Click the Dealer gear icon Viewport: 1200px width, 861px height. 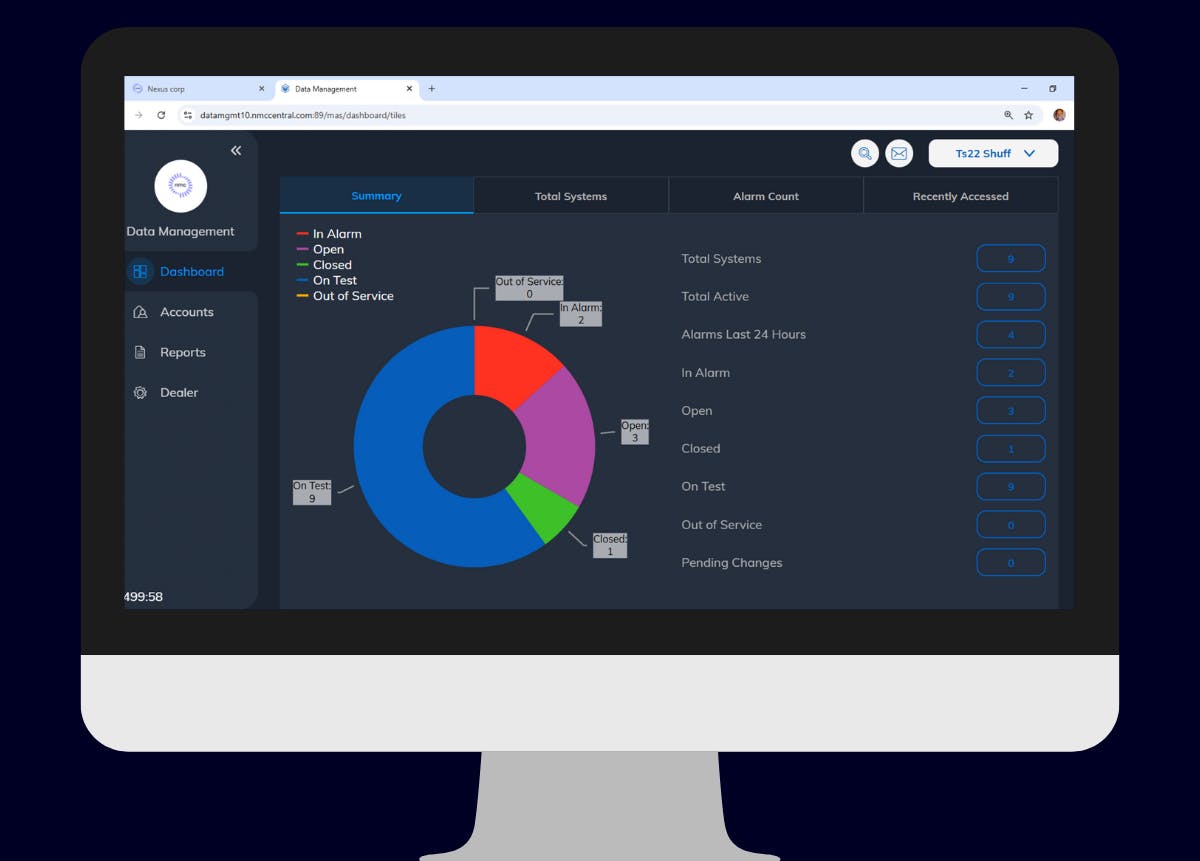click(x=140, y=393)
